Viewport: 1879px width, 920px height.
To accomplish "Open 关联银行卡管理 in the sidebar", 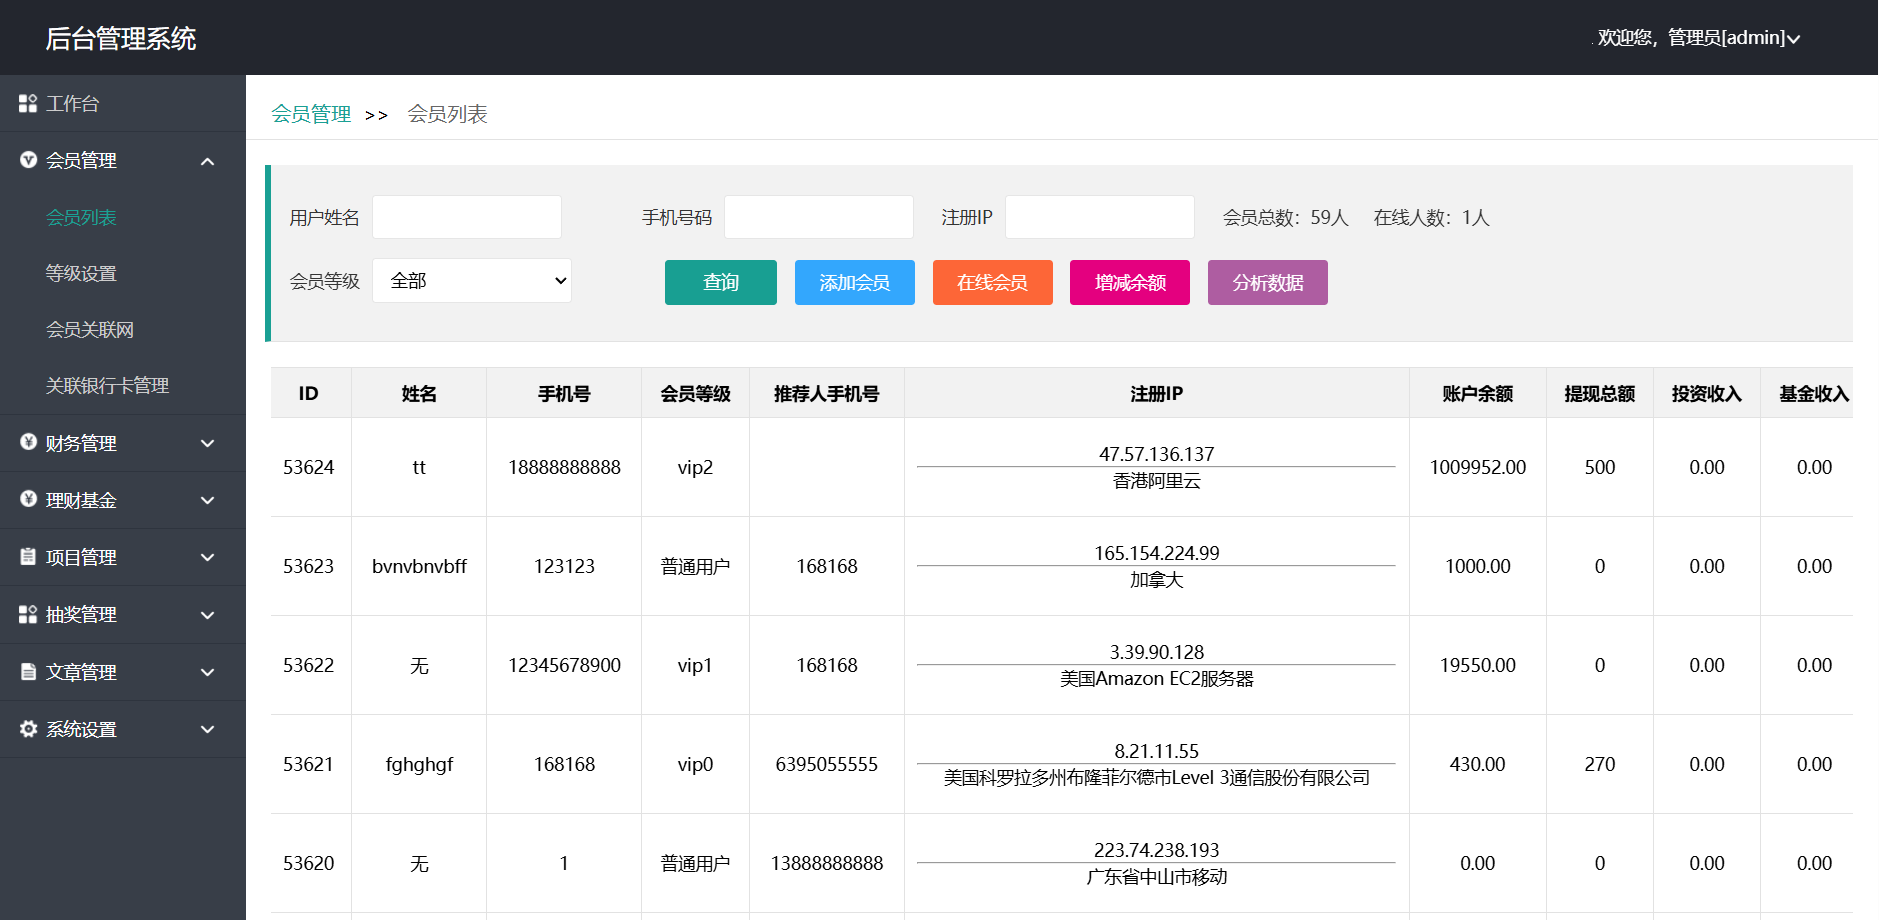I will click(107, 385).
